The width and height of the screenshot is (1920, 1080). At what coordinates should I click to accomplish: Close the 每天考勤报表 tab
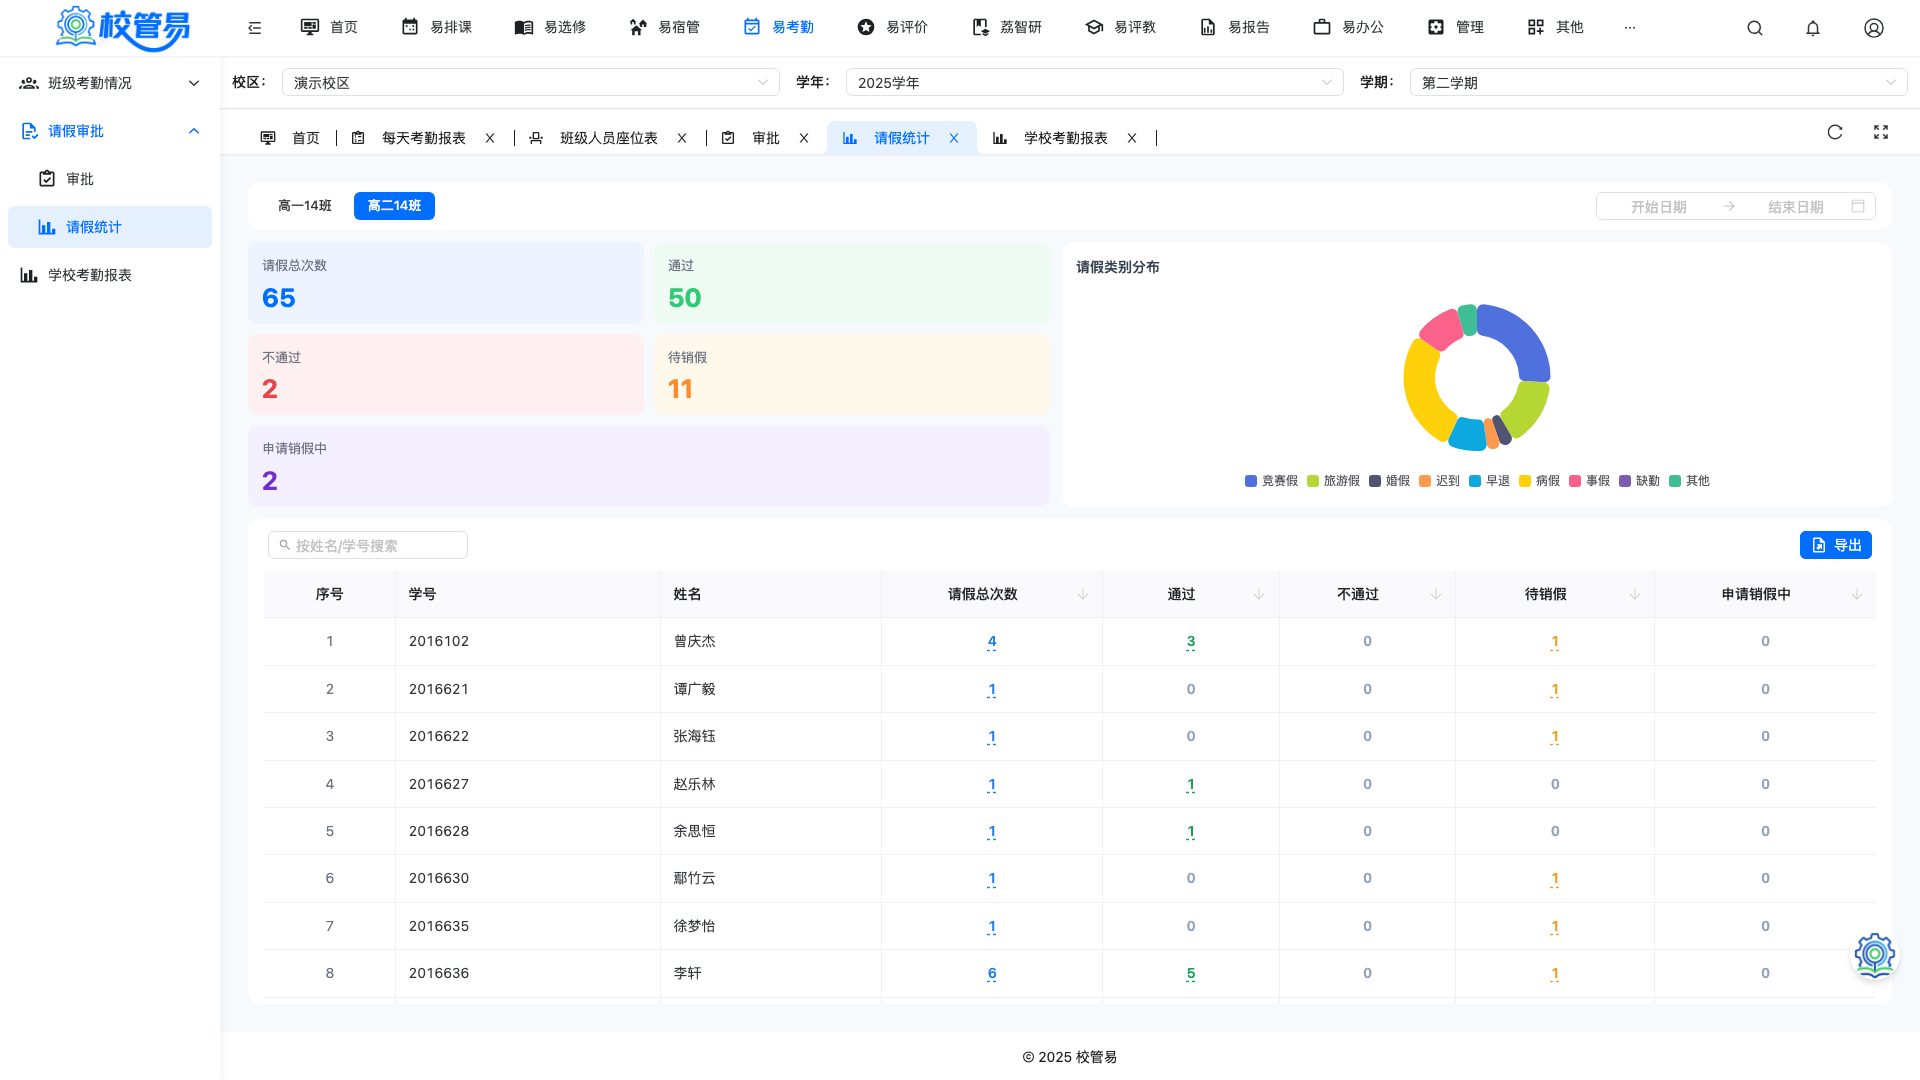(490, 138)
